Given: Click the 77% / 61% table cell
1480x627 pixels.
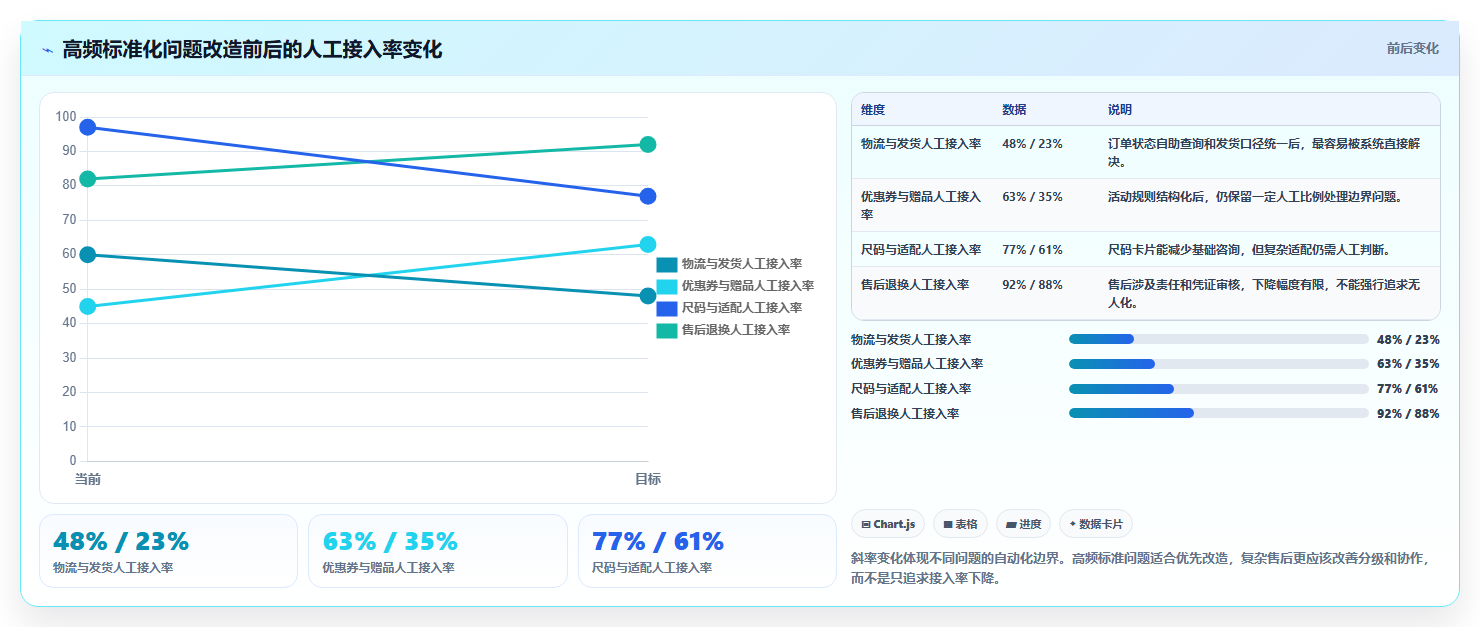Looking at the screenshot, I should click(1032, 249).
